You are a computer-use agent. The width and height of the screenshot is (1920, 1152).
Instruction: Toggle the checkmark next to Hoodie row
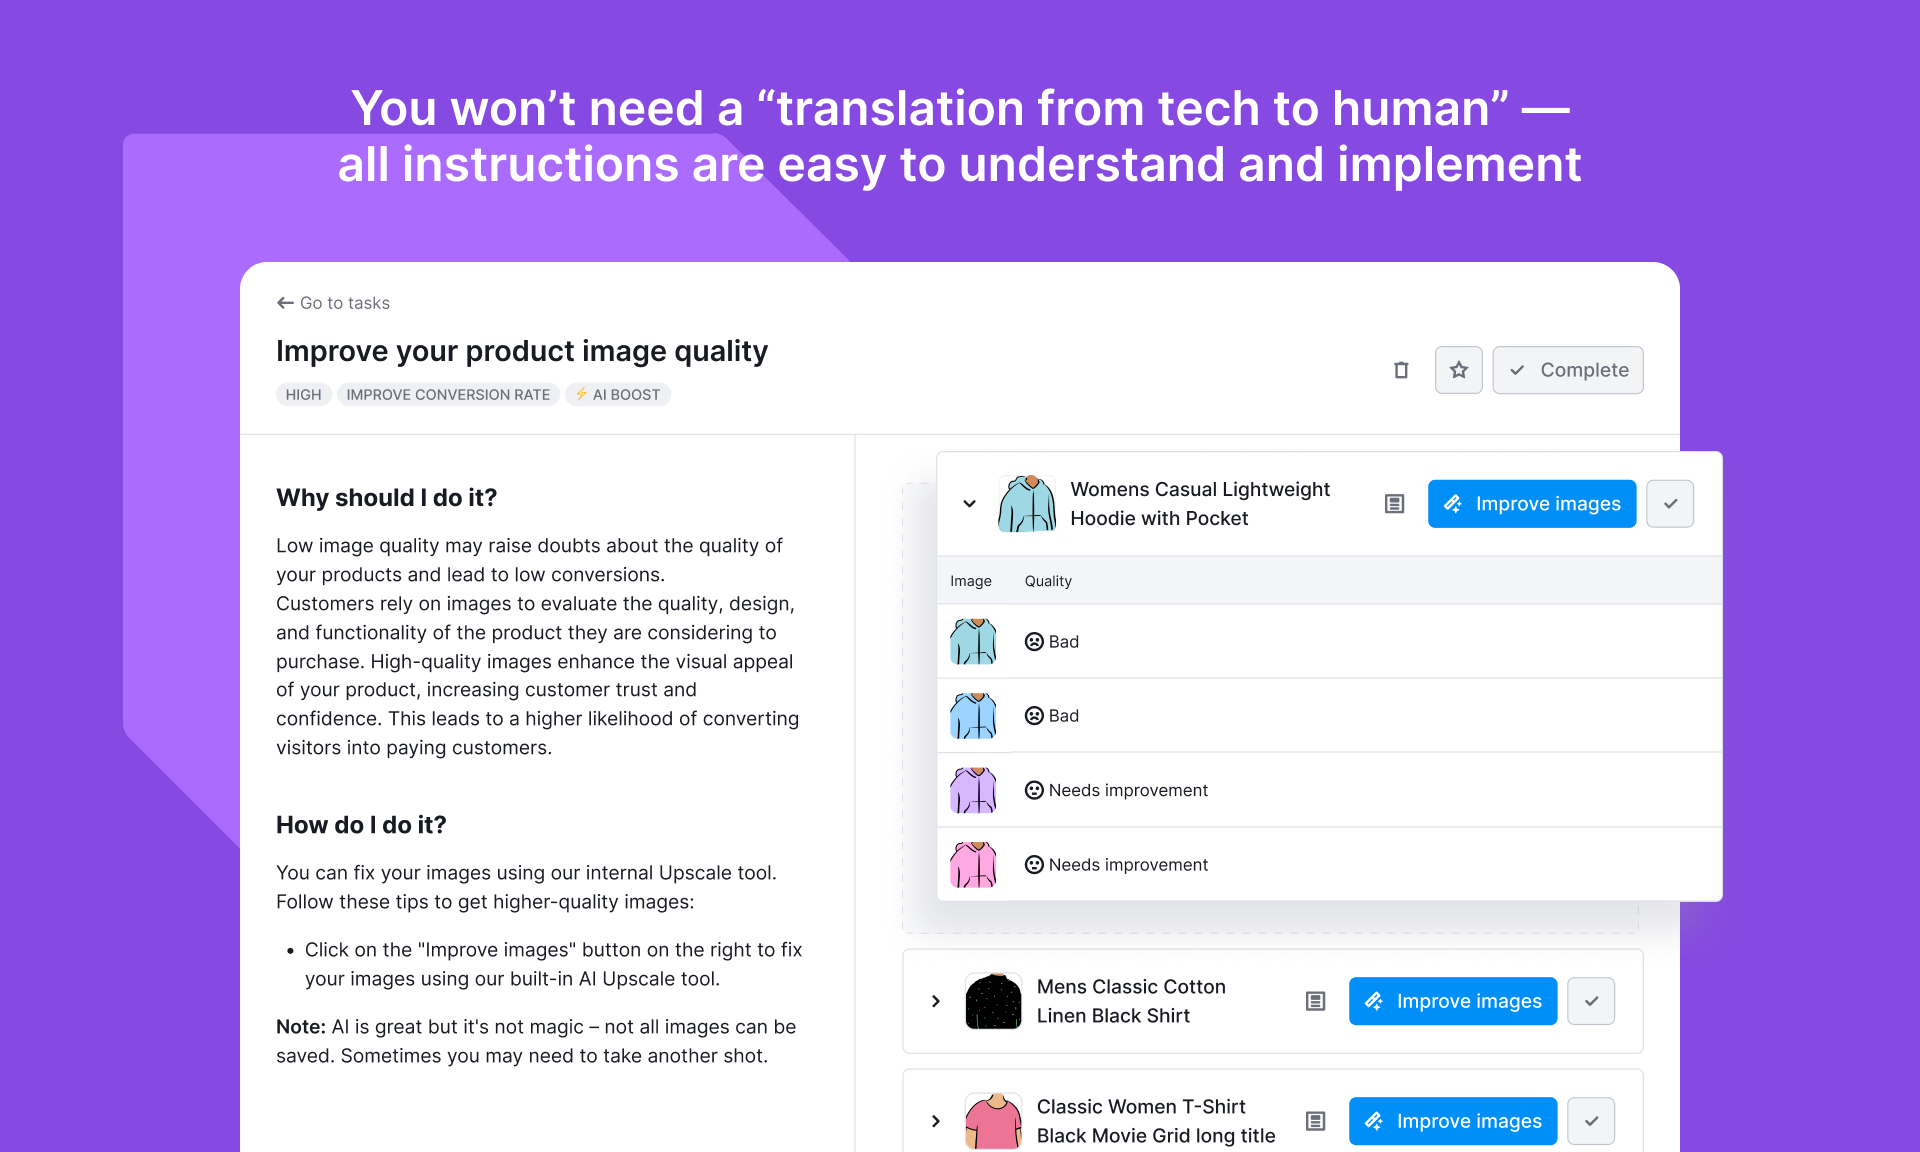(1673, 503)
